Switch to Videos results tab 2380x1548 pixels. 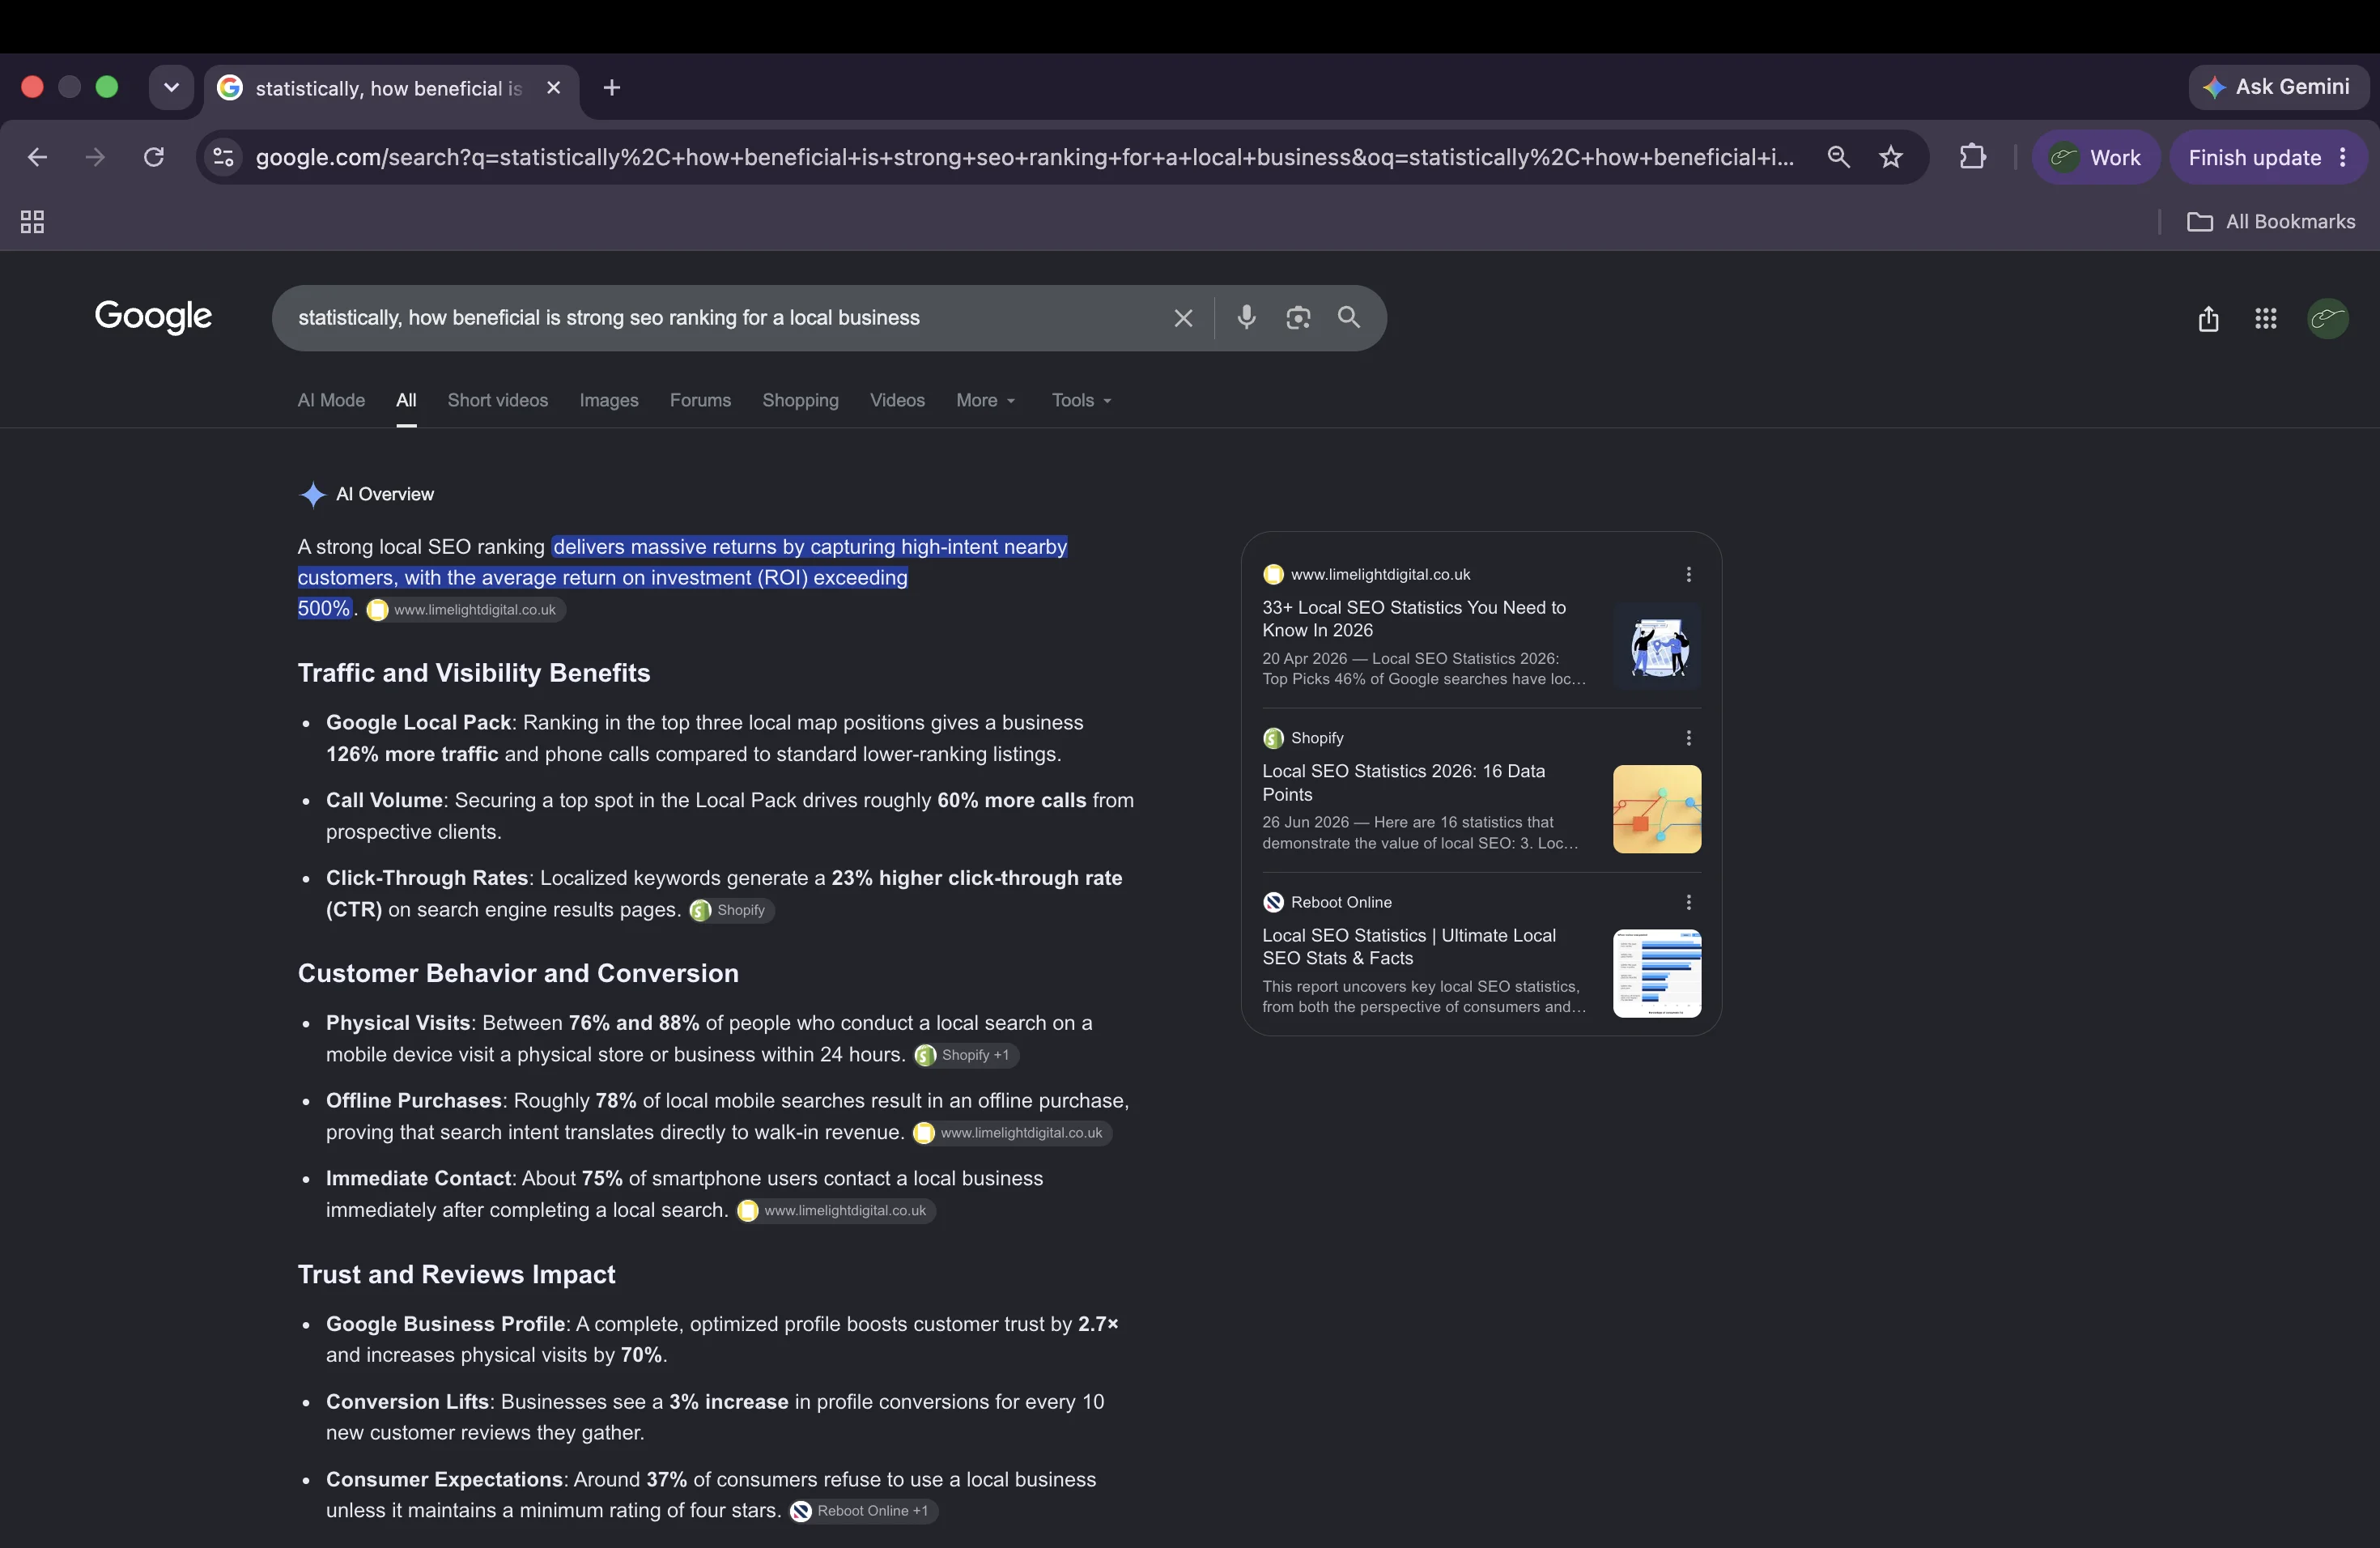click(897, 400)
